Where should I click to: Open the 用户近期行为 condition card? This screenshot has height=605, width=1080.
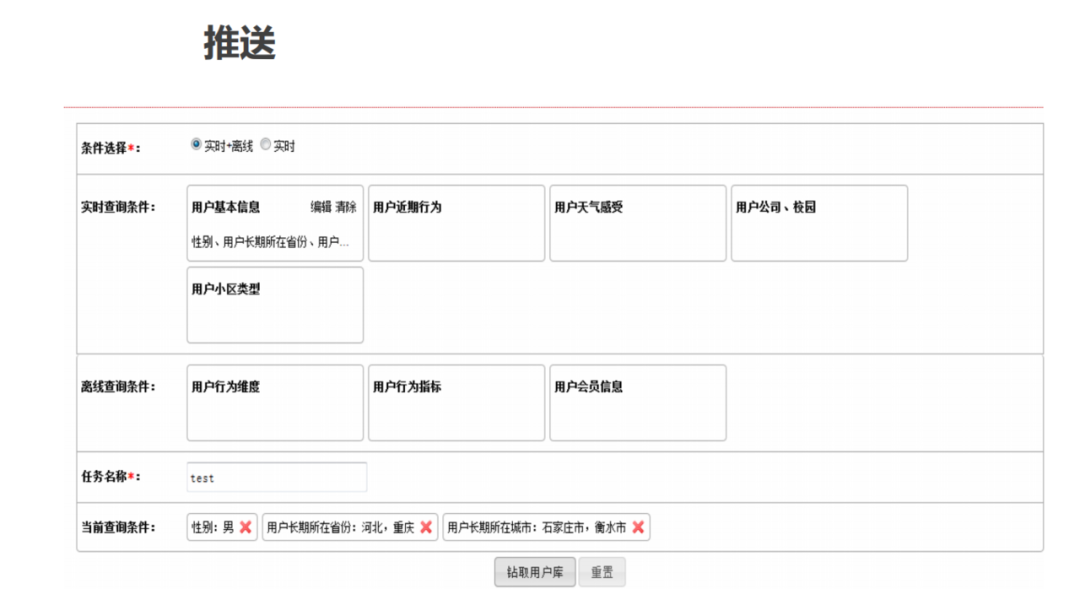(x=456, y=223)
